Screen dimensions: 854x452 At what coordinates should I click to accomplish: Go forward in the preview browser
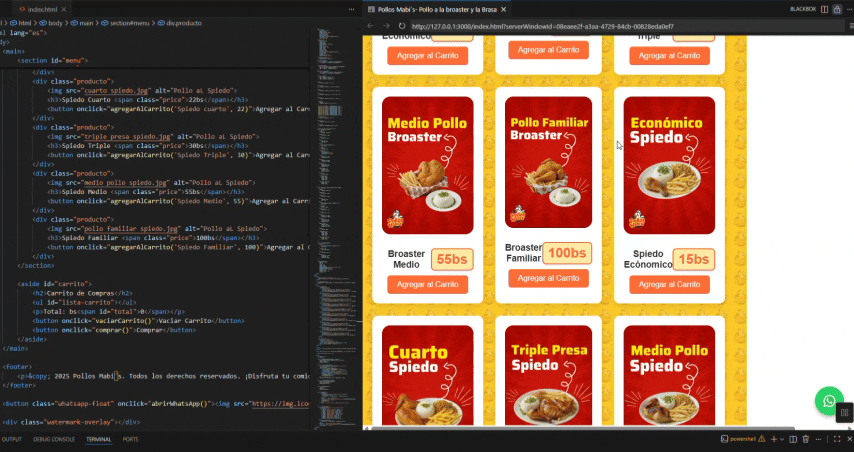coord(386,26)
